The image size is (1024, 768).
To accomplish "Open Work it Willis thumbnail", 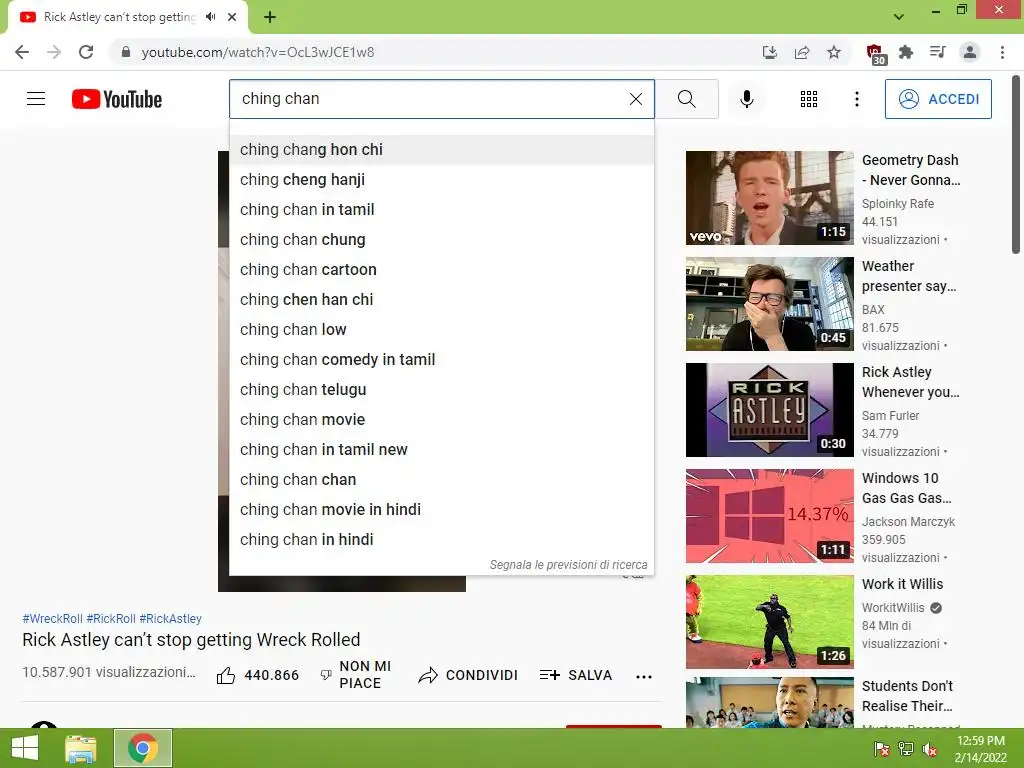I will [x=769, y=622].
